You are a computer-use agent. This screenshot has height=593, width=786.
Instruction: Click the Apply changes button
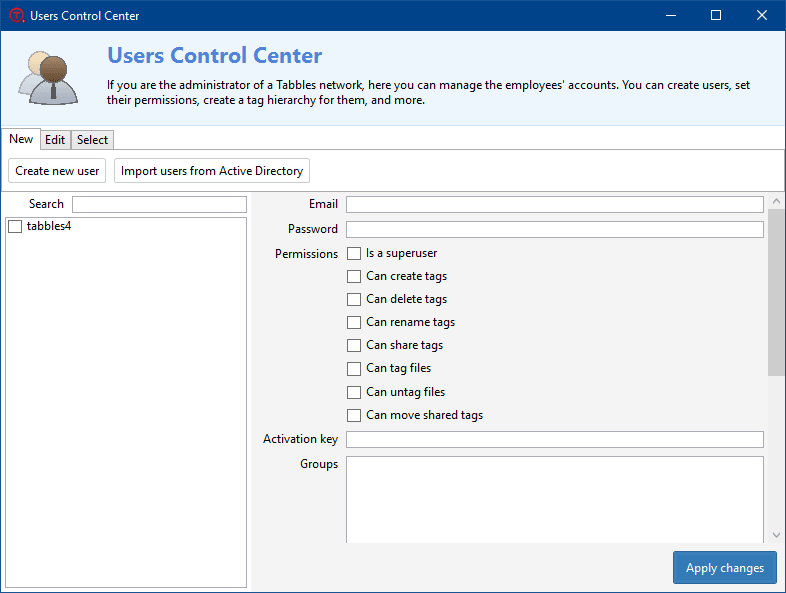click(x=725, y=568)
